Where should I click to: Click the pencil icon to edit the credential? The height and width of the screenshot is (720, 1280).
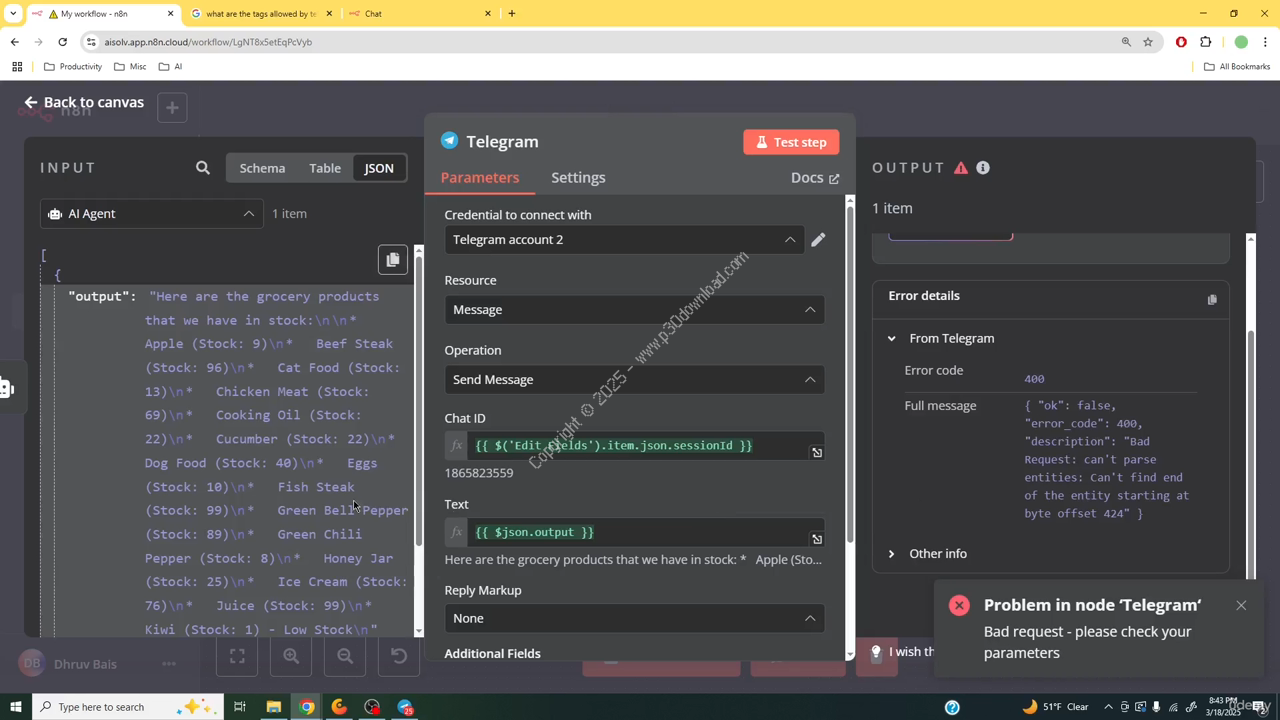click(818, 240)
